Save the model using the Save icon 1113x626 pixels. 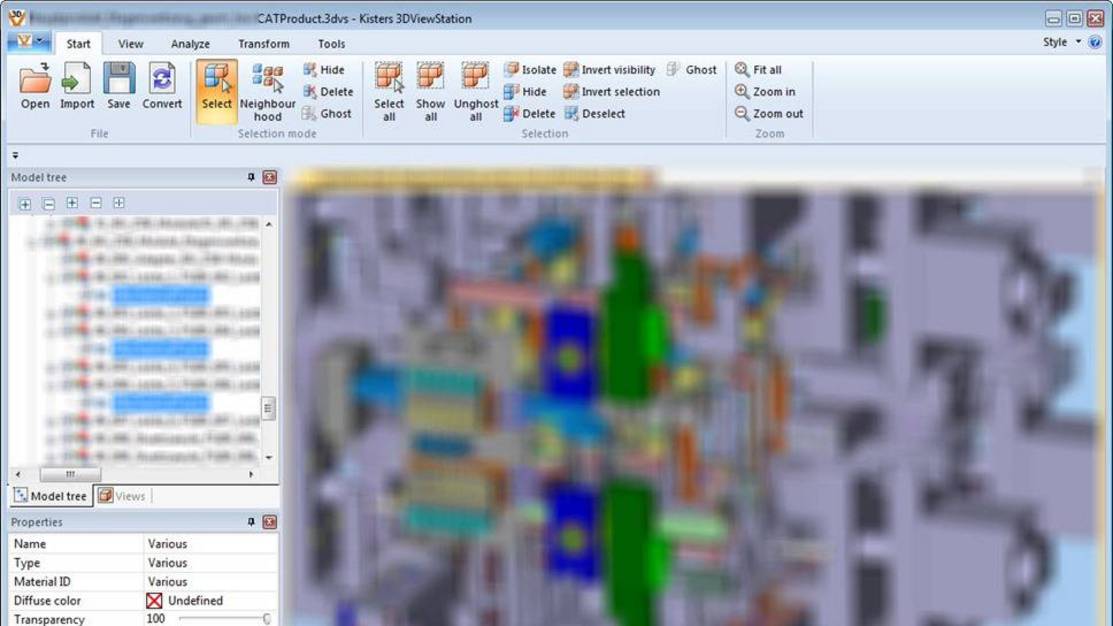click(x=119, y=86)
